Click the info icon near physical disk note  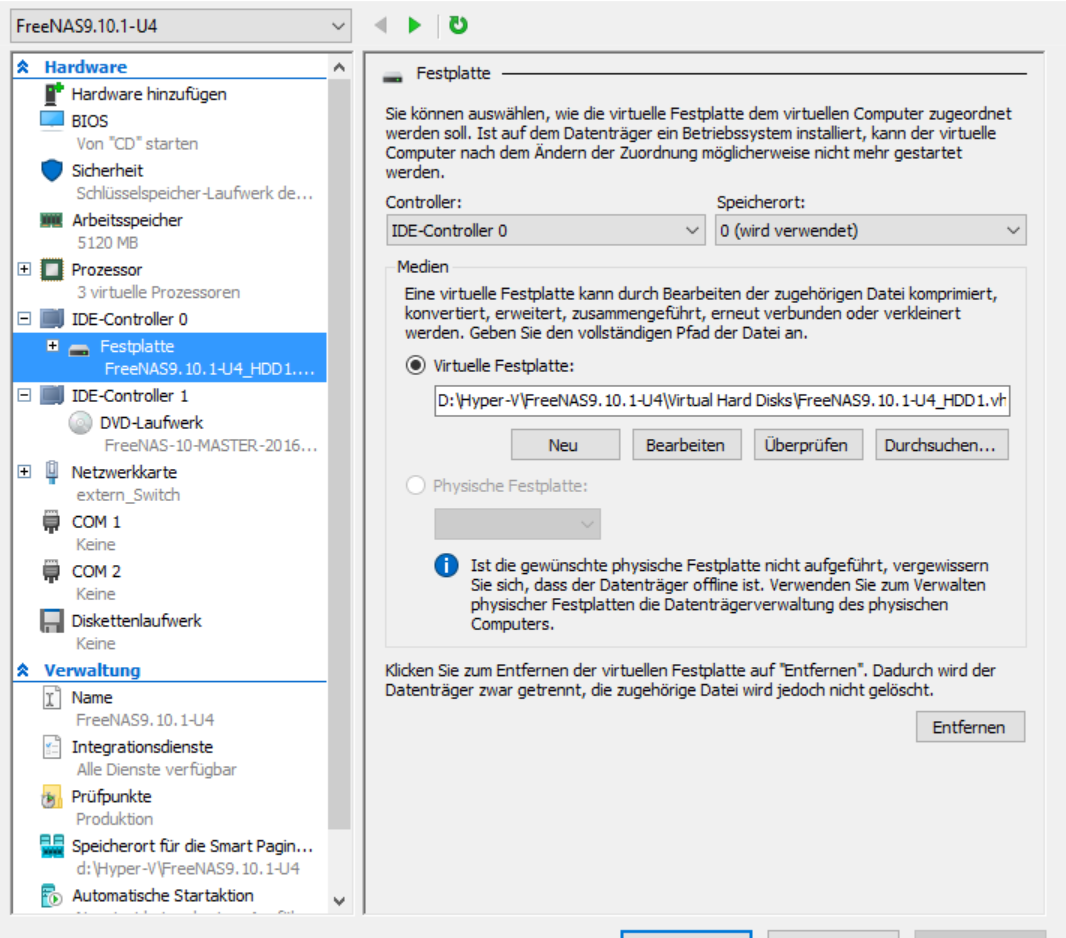(446, 565)
